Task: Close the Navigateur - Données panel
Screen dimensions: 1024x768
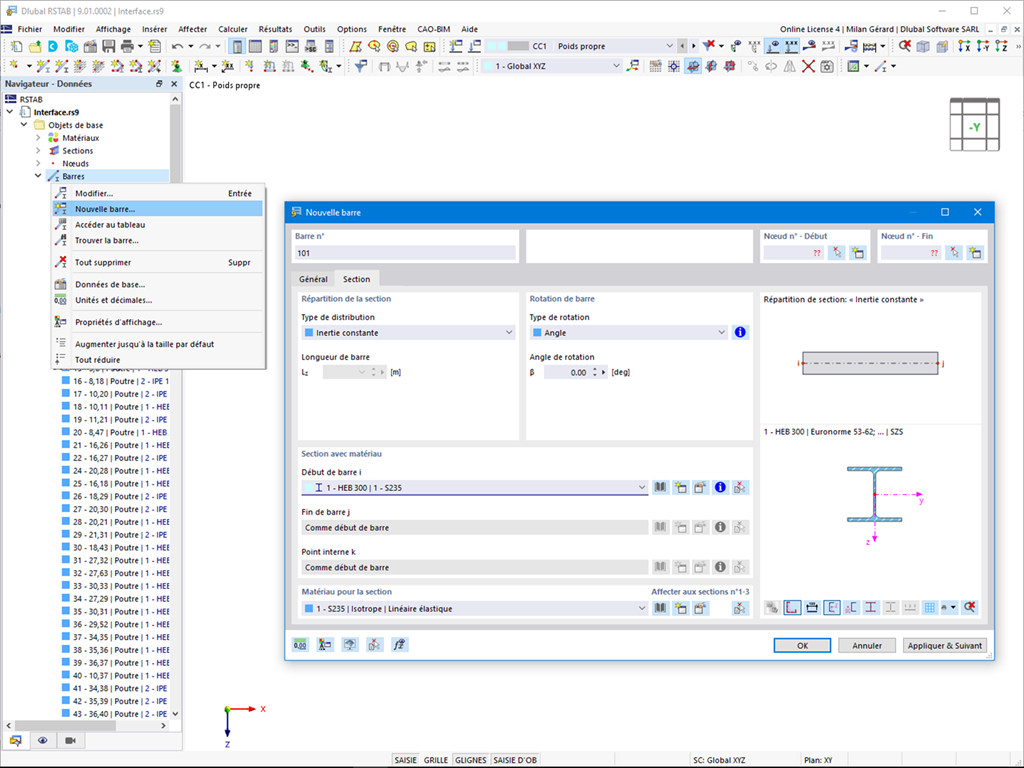Action: (174, 84)
